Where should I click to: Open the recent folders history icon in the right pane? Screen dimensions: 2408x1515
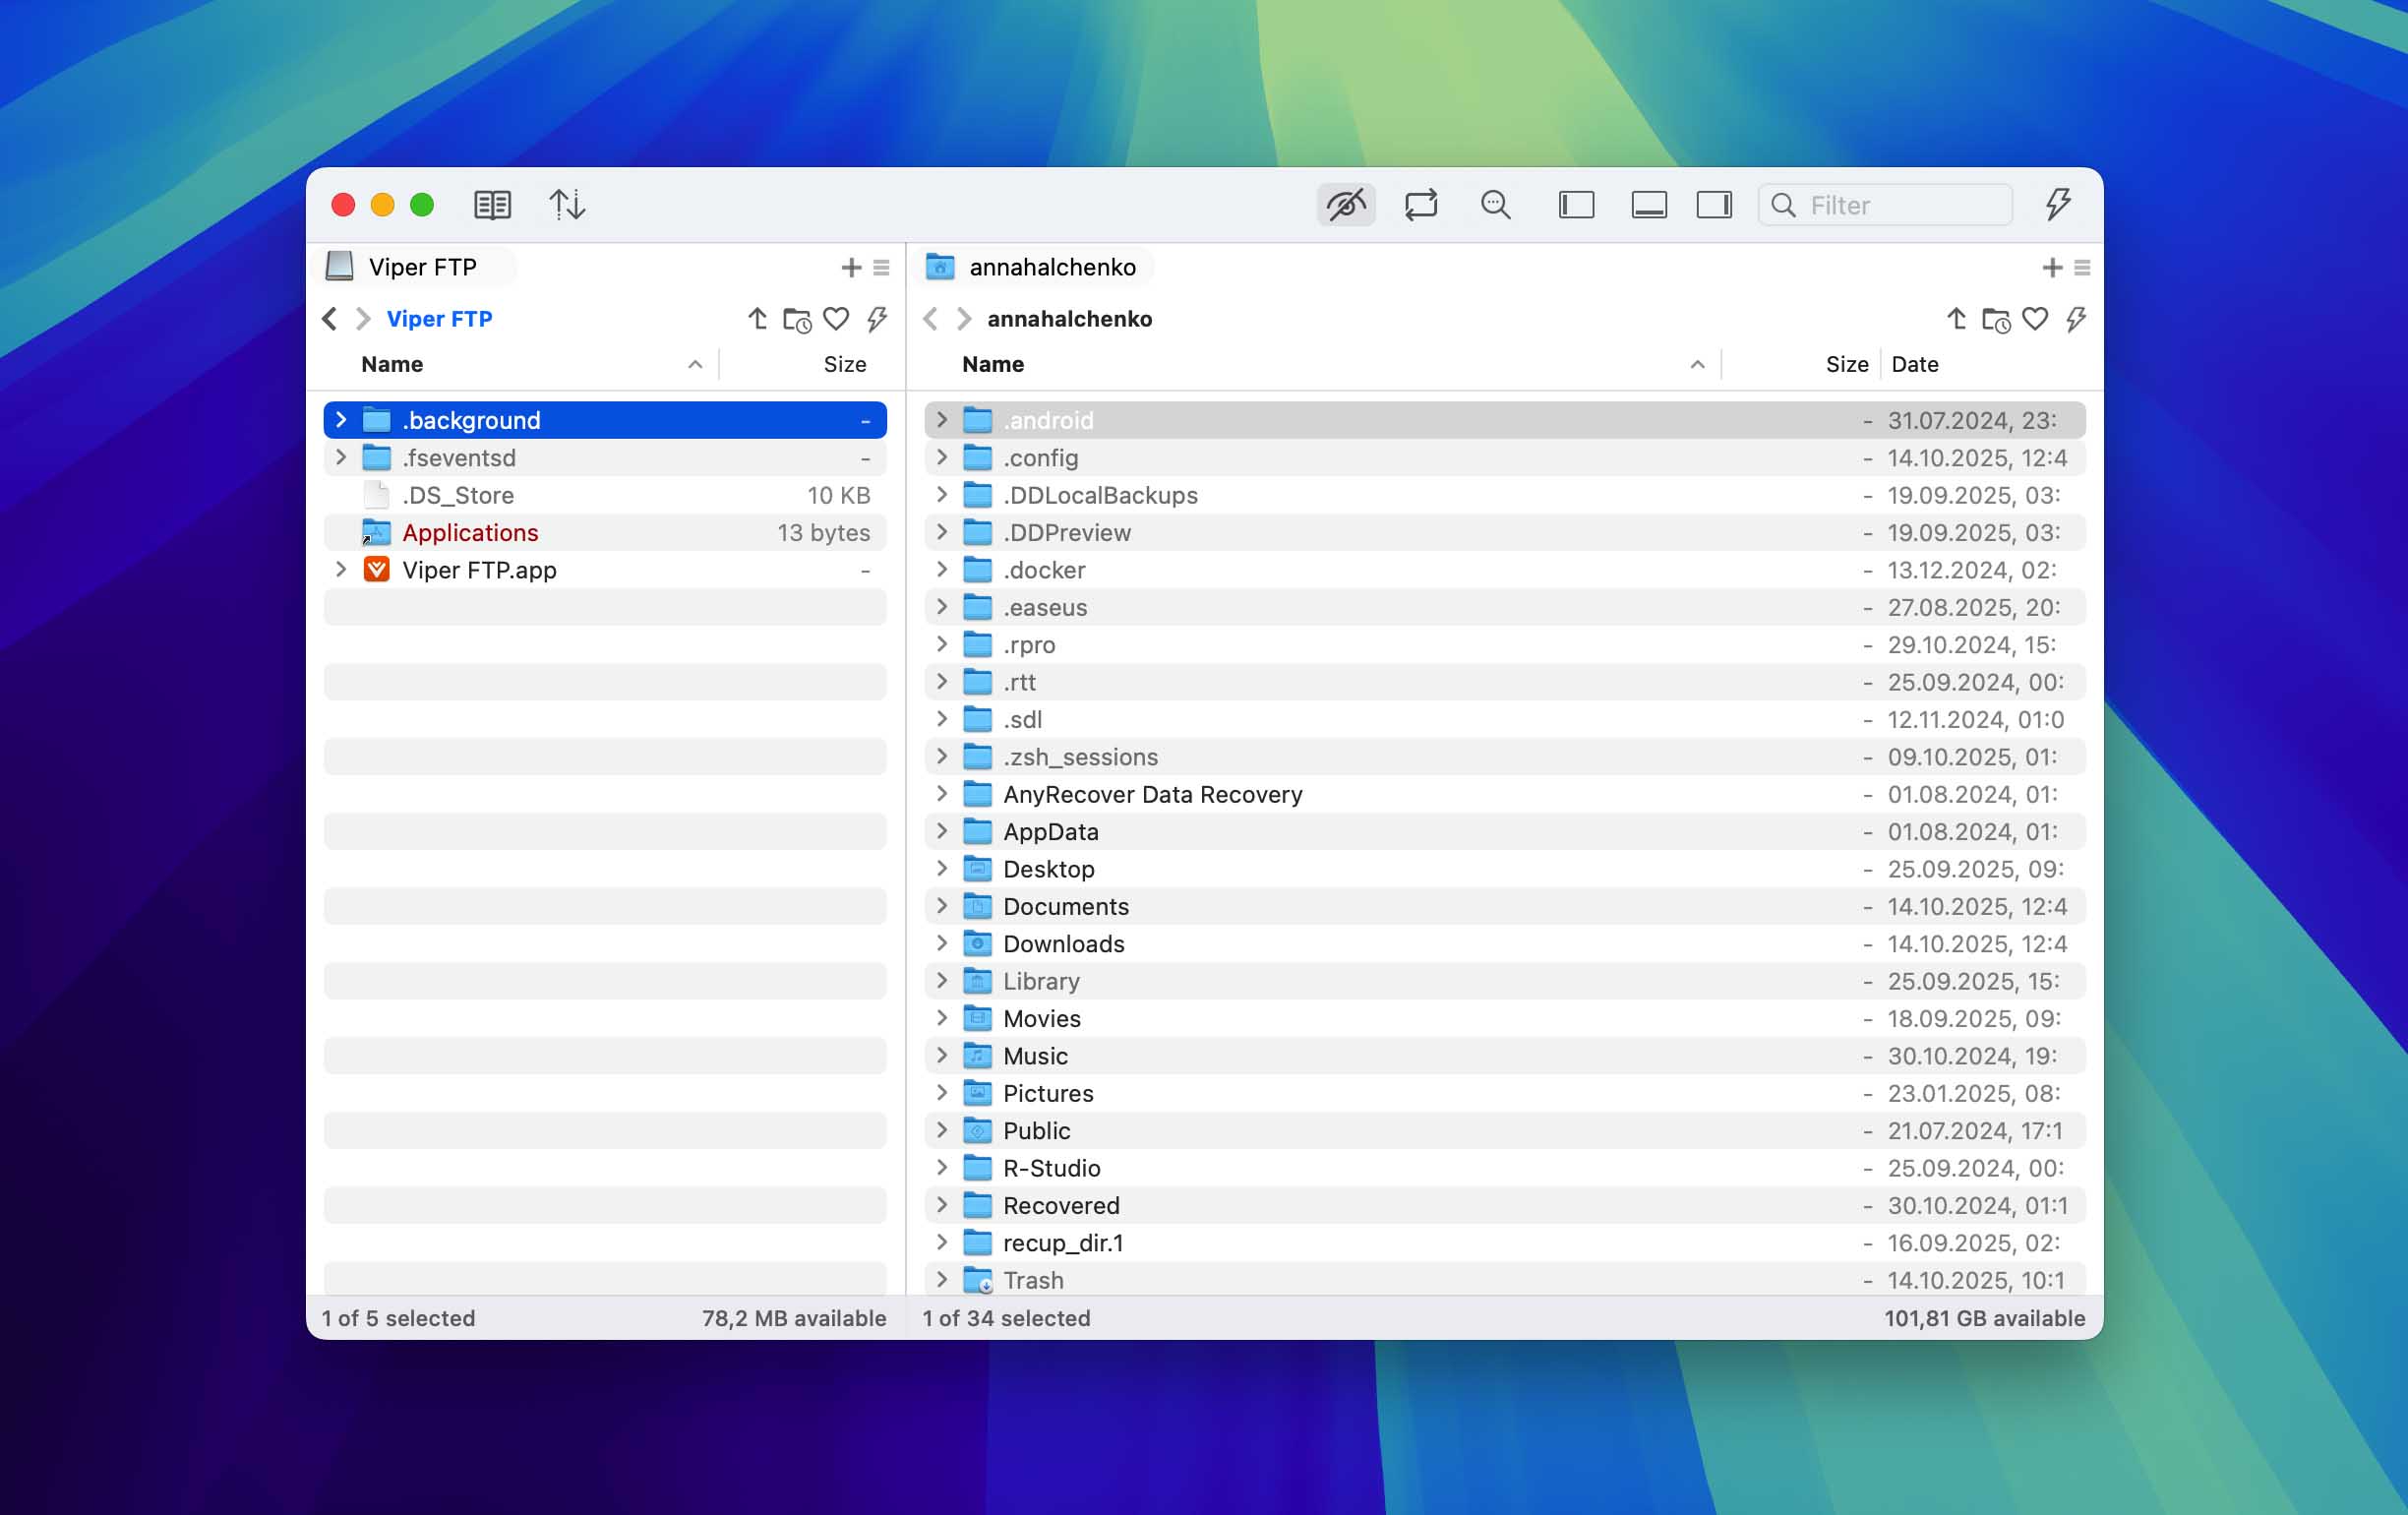(1995, 319)
